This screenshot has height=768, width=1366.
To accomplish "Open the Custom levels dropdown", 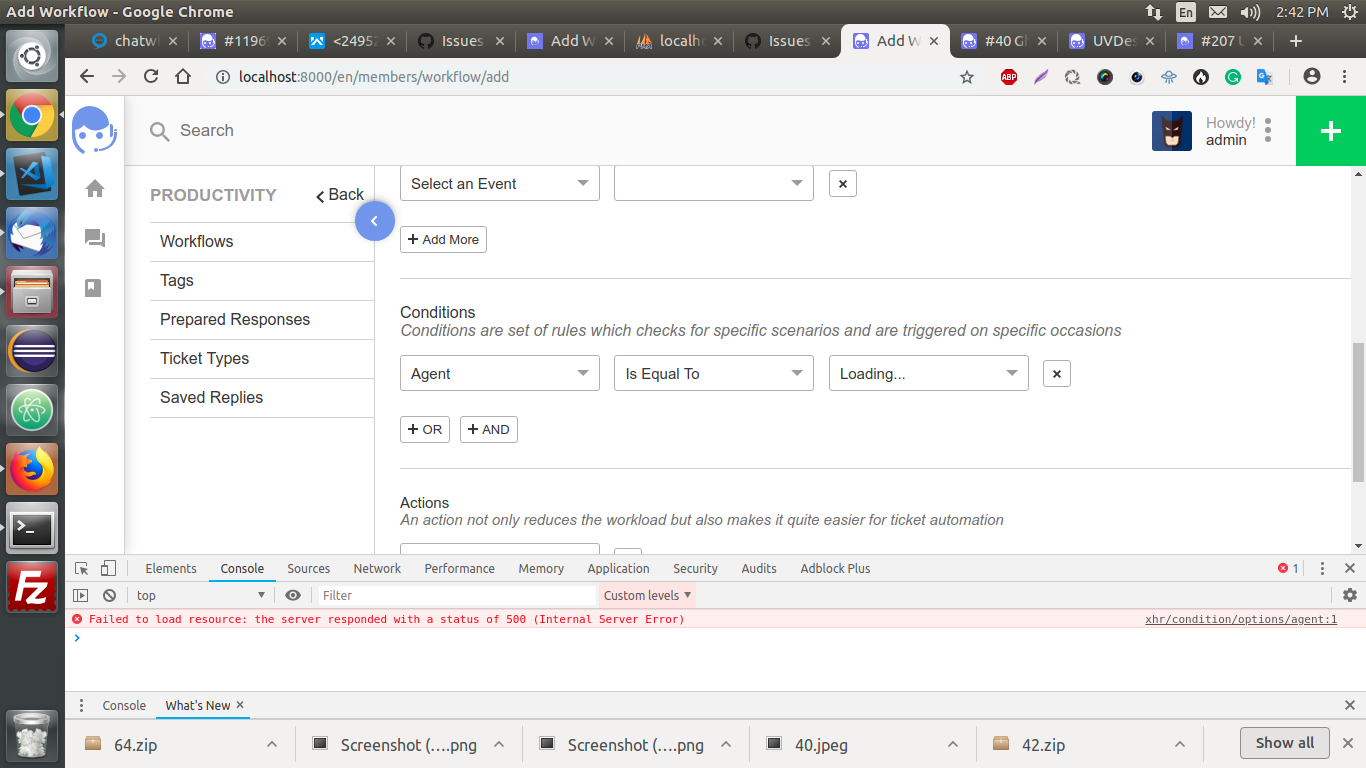I will (x=645, y=595).
